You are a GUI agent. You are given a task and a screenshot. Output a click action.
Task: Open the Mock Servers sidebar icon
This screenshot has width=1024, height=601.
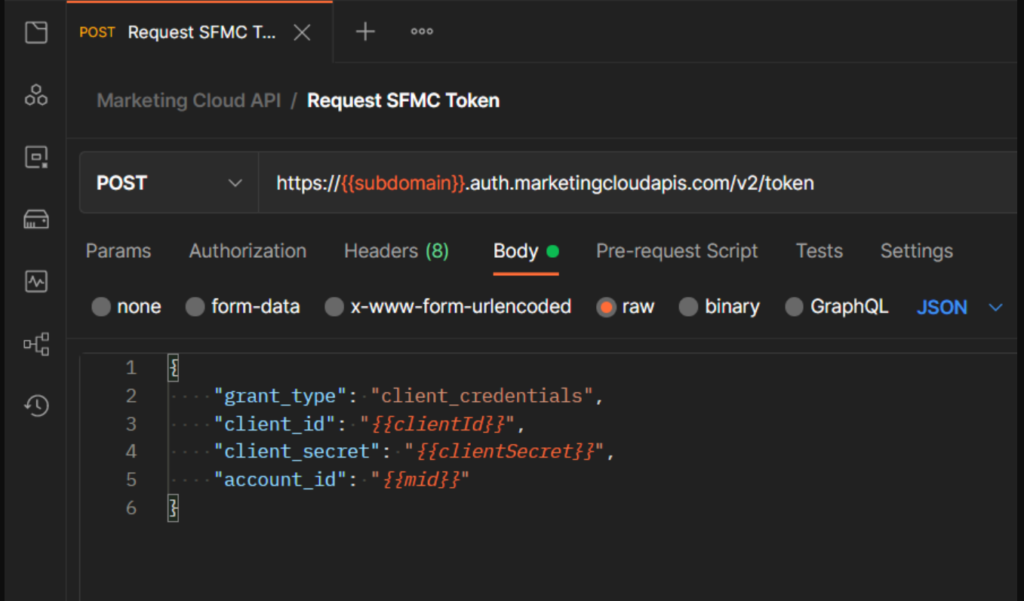tap(36, 219)
